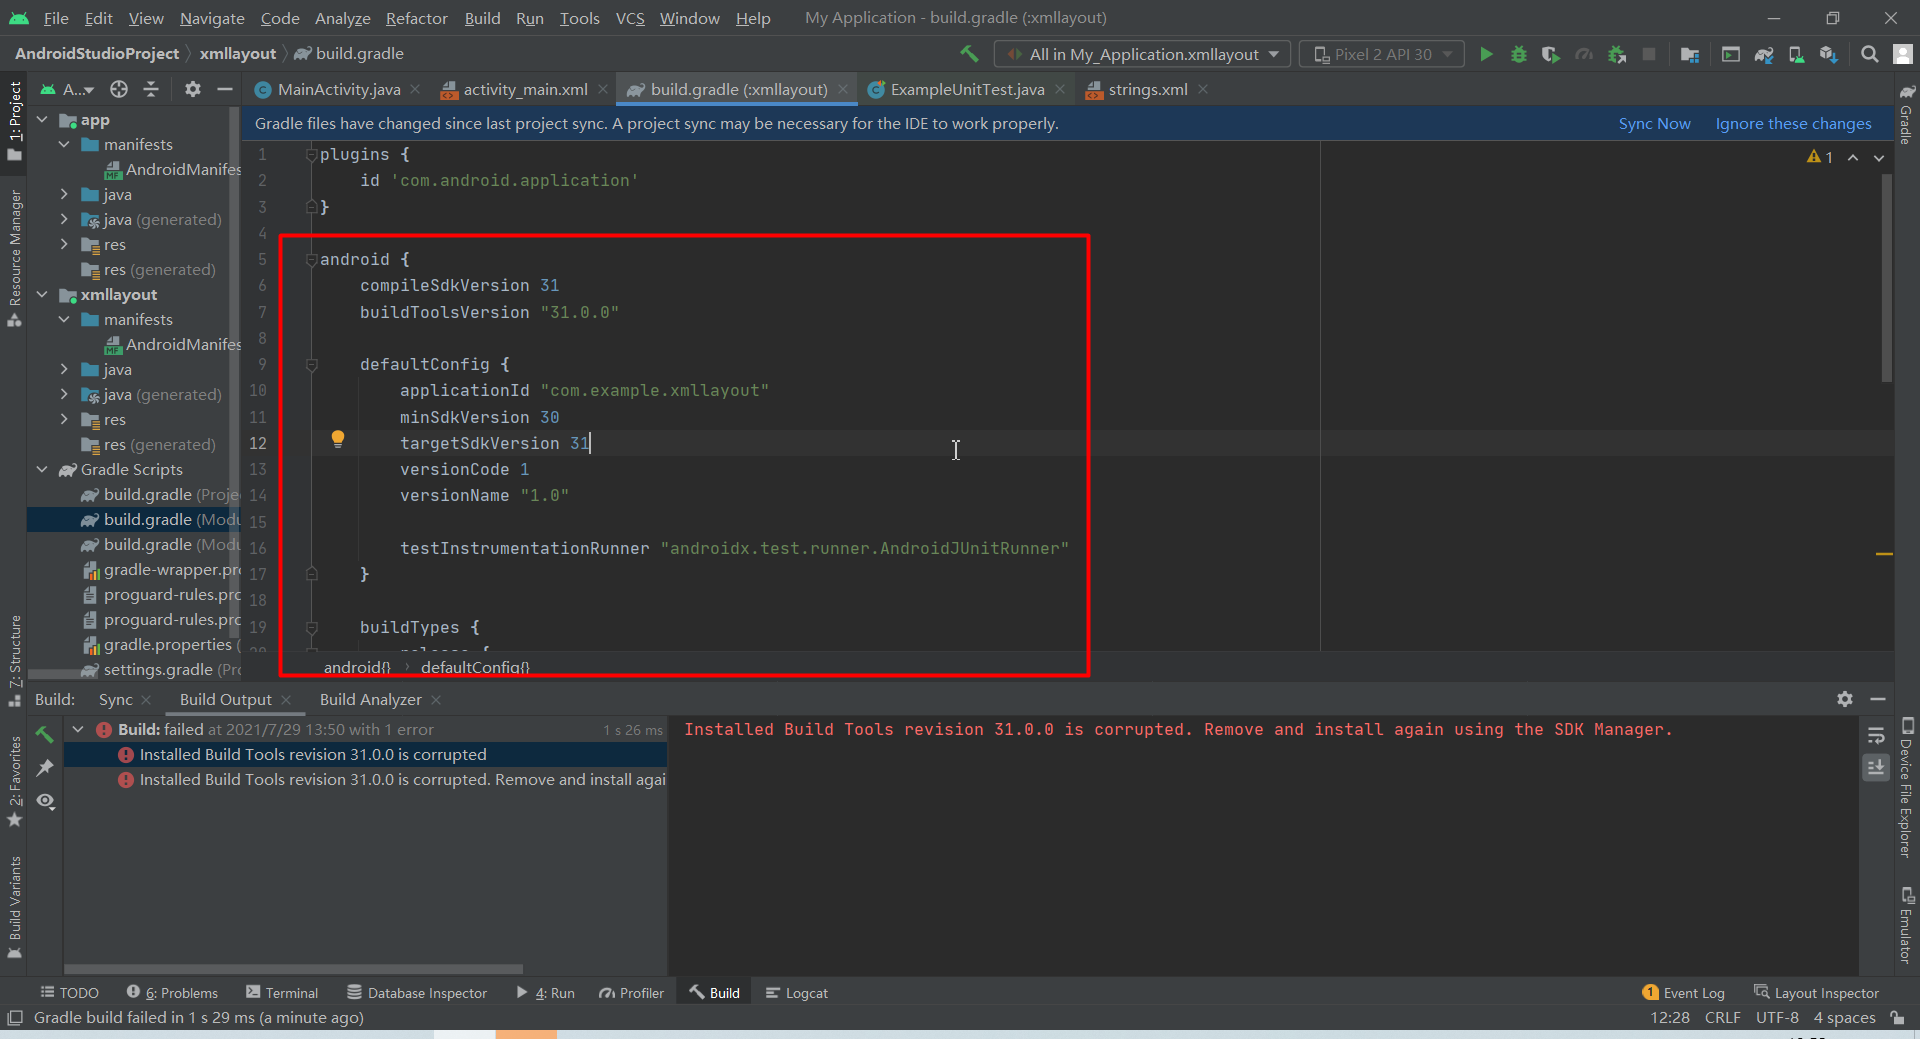Run the app using the green Run icon
1920x1039 pixels.
pos(1487,54)
